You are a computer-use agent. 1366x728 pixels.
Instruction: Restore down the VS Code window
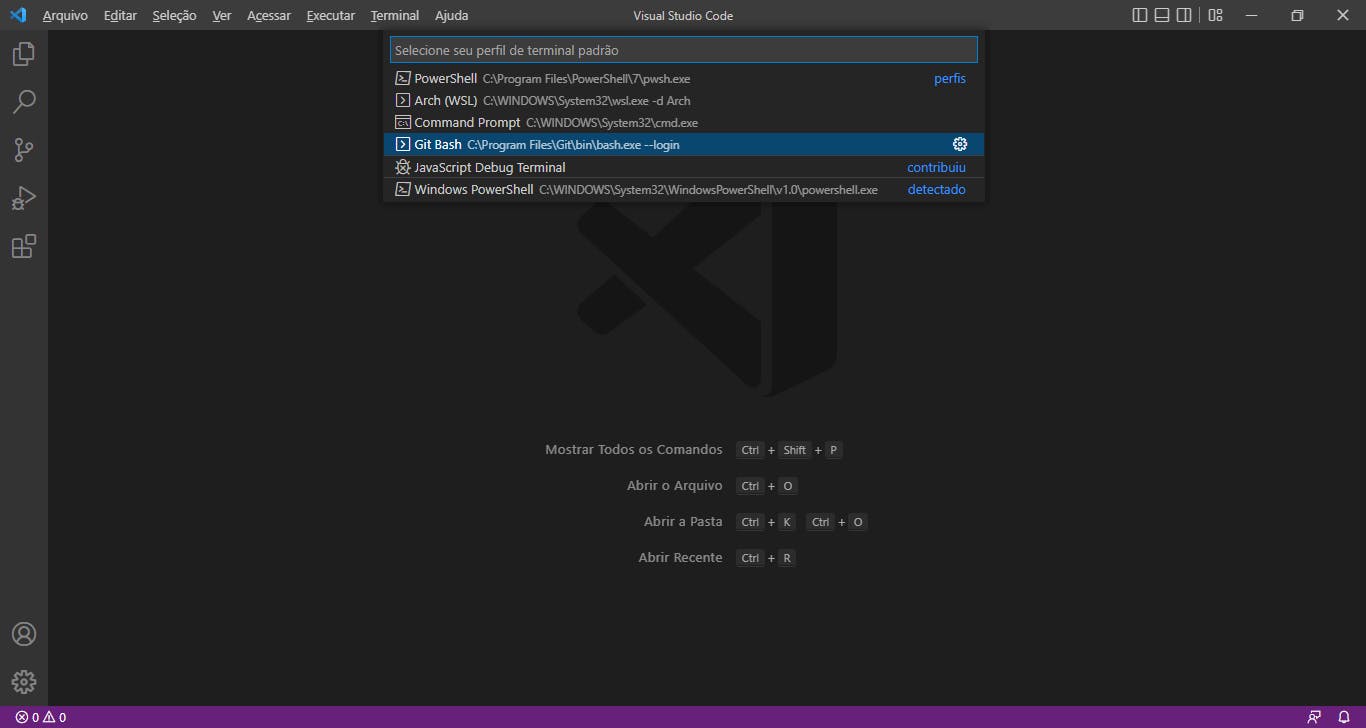[x=1297, y=15]
